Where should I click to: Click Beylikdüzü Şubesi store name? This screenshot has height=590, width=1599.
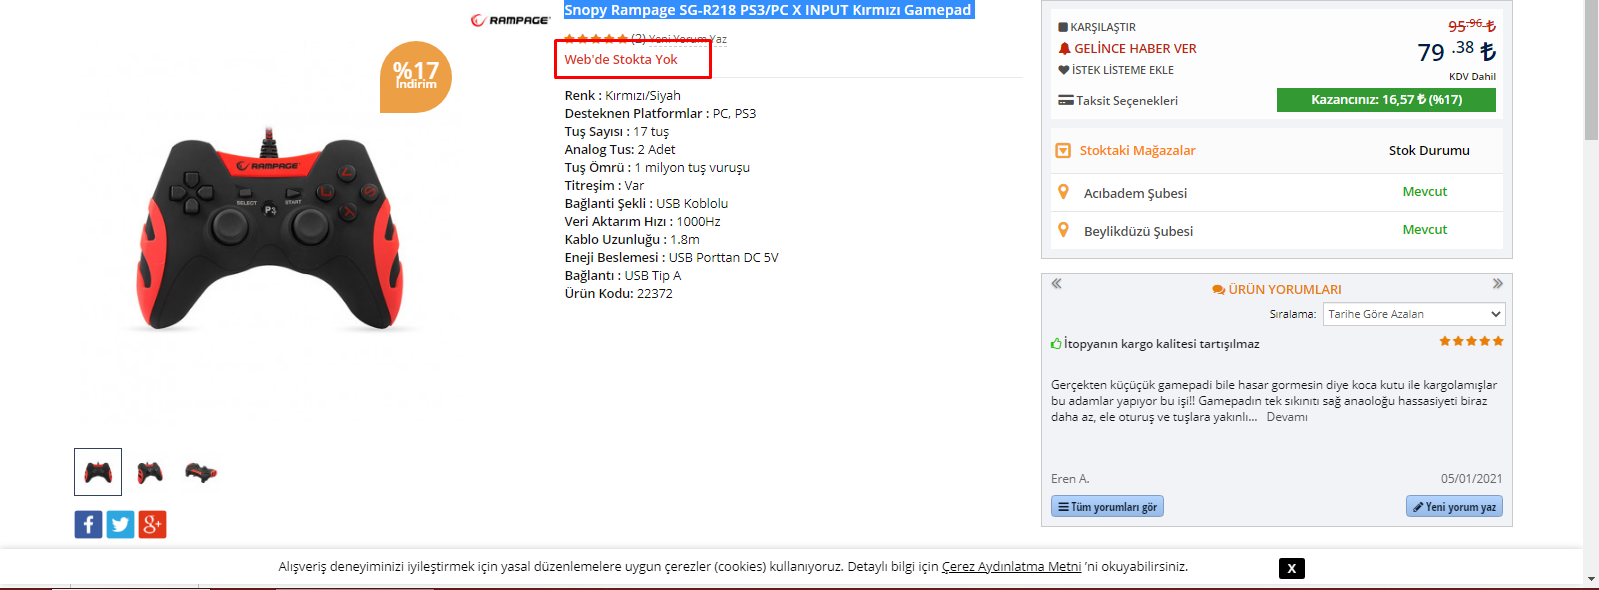[x=1138, y=231]
